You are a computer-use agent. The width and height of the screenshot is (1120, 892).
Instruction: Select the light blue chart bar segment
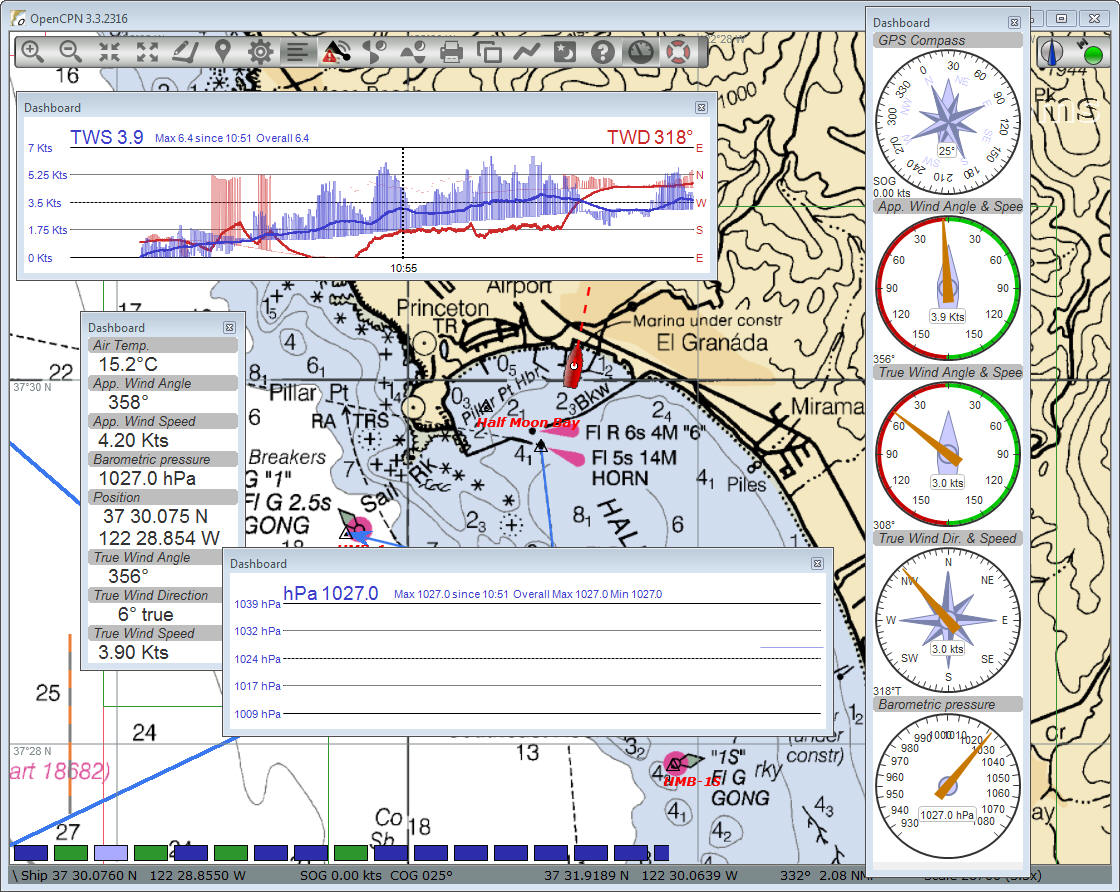[x=110, y=853]
